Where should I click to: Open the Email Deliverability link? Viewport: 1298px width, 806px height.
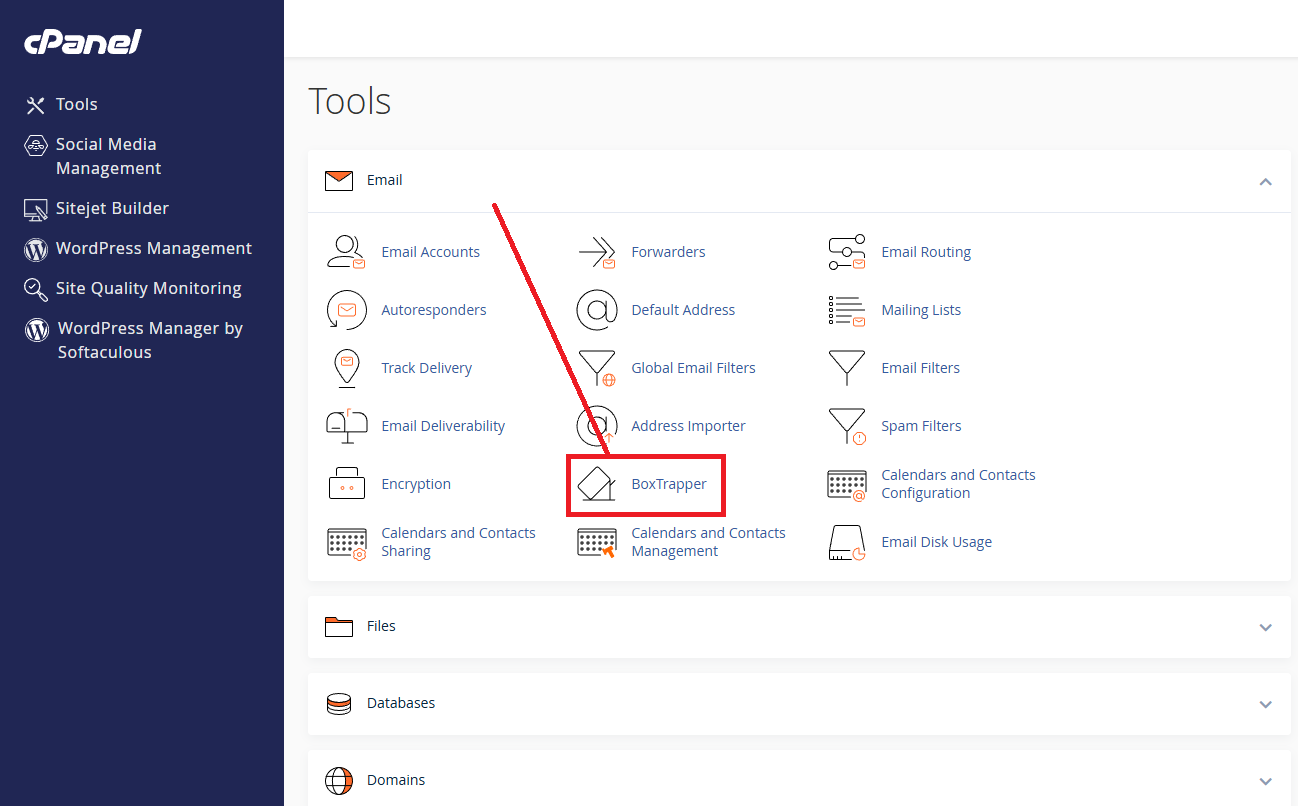(x=444, y=426)
